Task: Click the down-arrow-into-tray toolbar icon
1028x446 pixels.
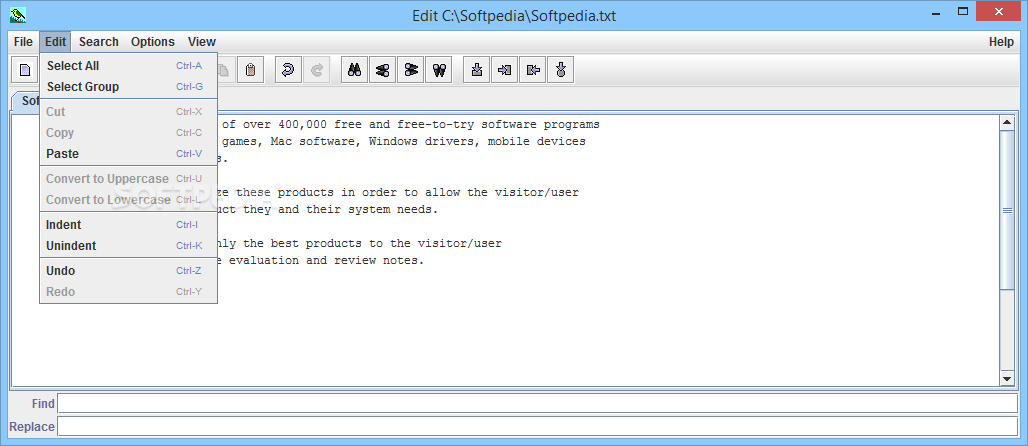Action: (x=477, y=70)
